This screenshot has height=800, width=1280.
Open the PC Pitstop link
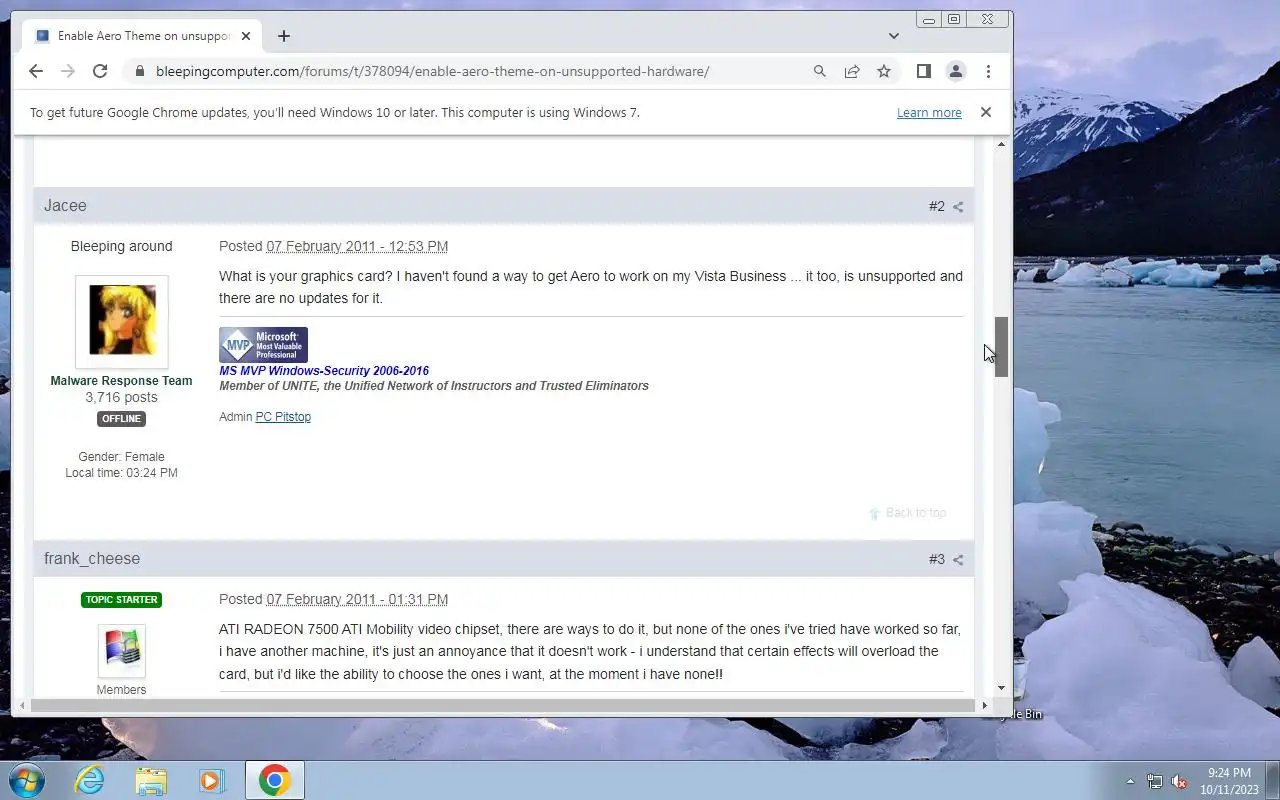283,417
